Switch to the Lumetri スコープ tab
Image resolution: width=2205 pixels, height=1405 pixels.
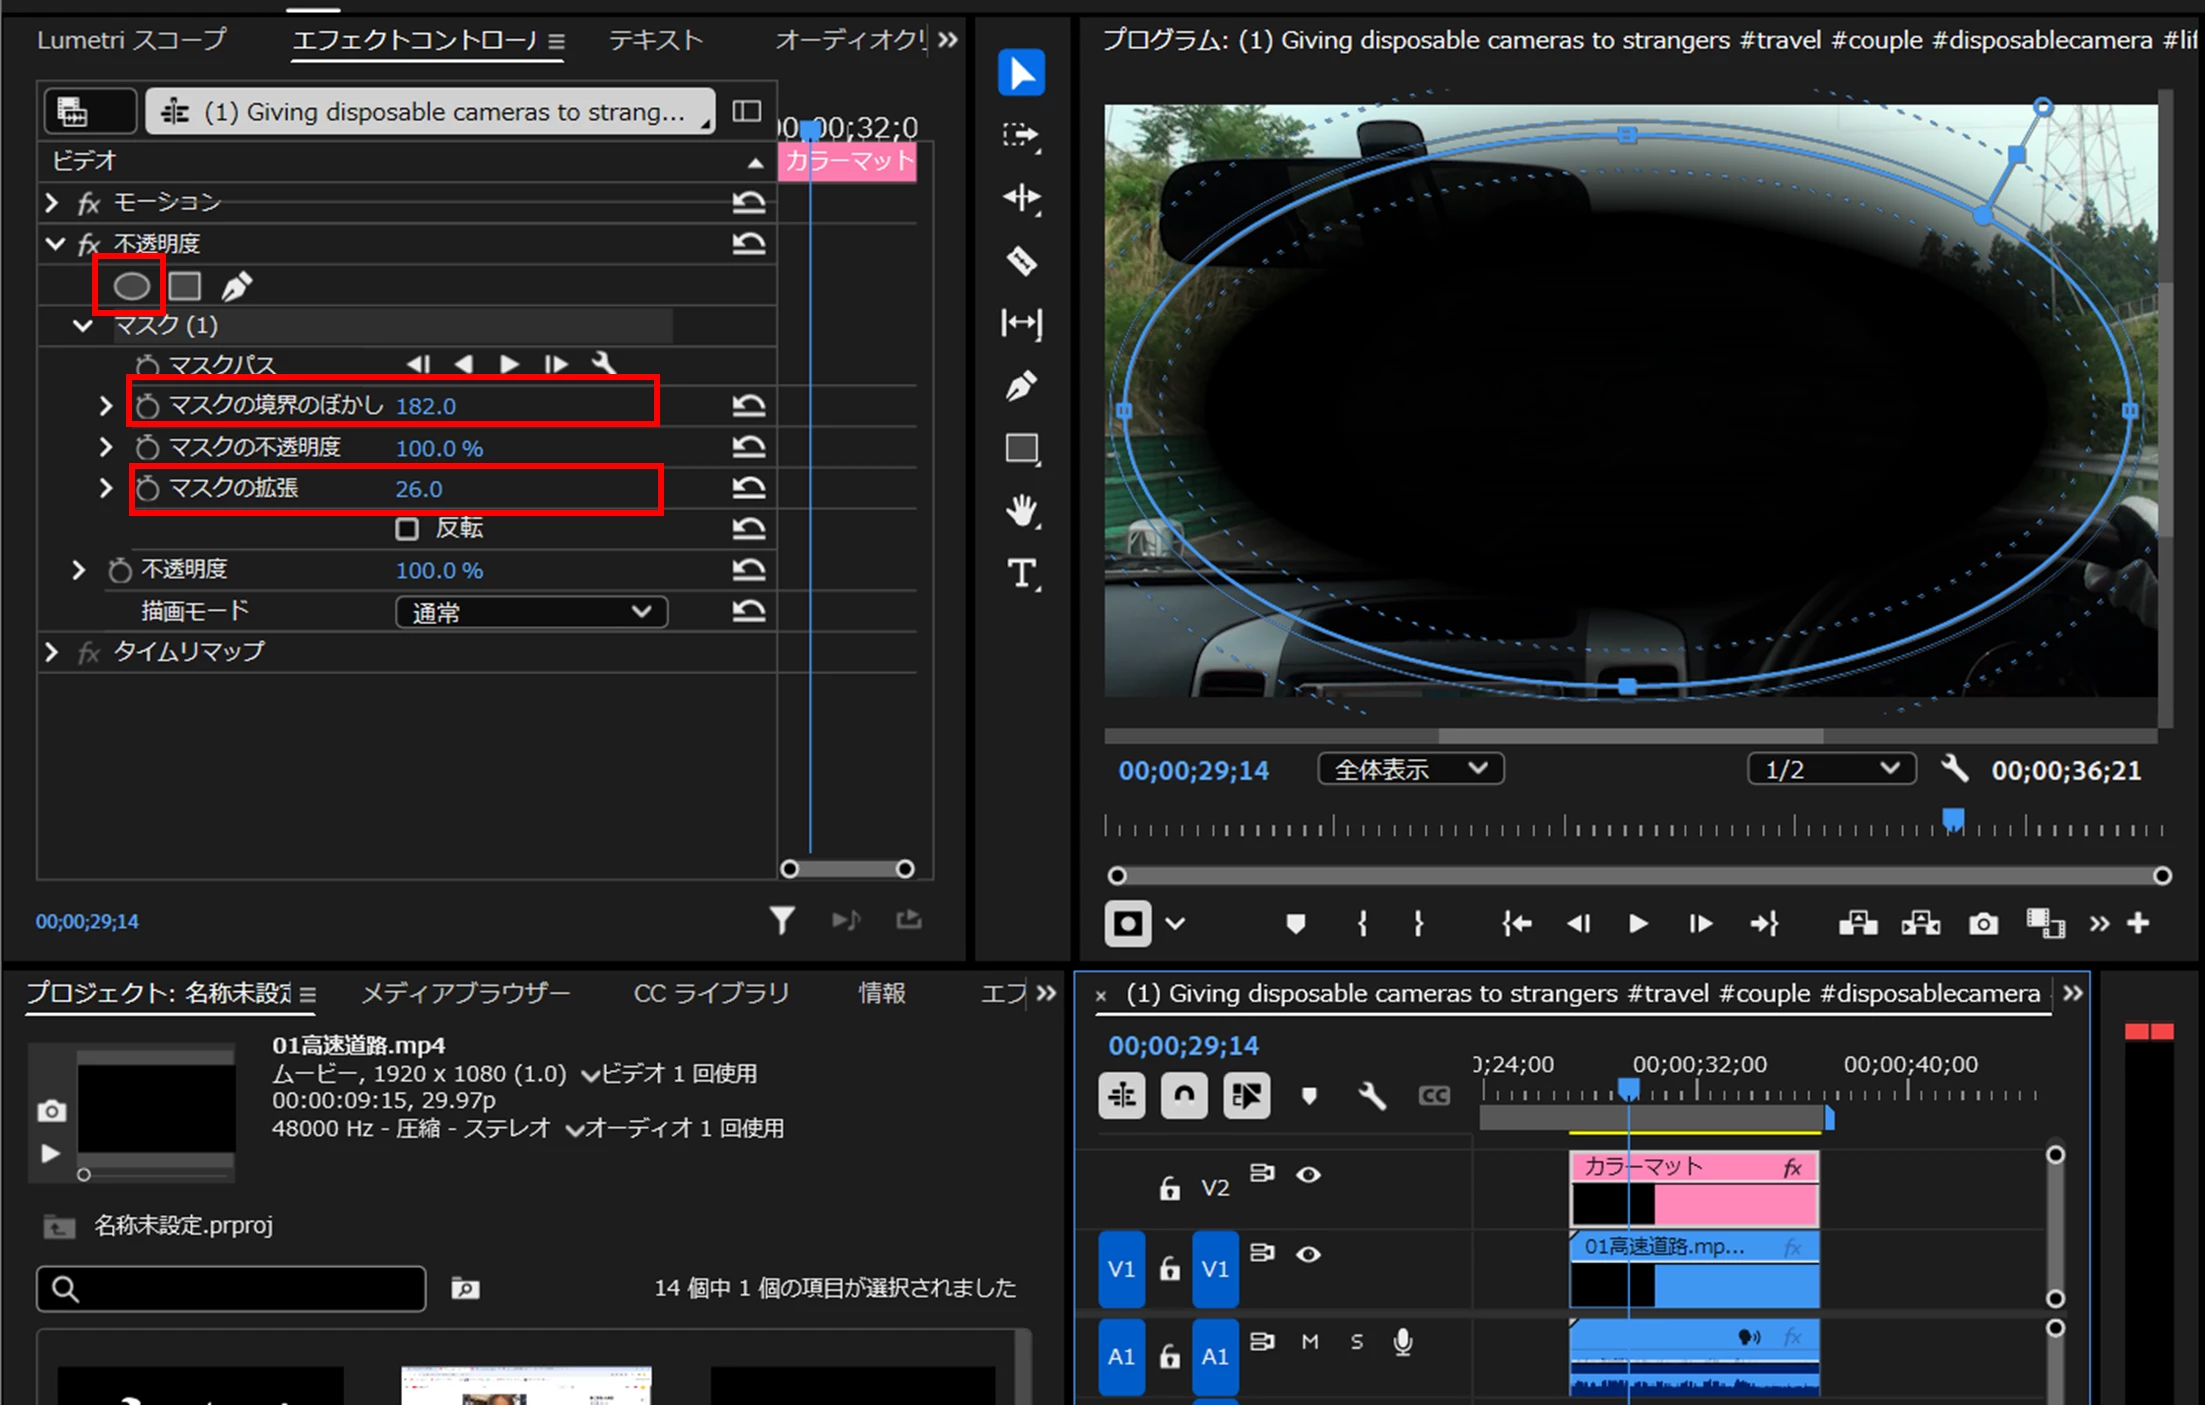pyautogui.click(x=131, y=40)
